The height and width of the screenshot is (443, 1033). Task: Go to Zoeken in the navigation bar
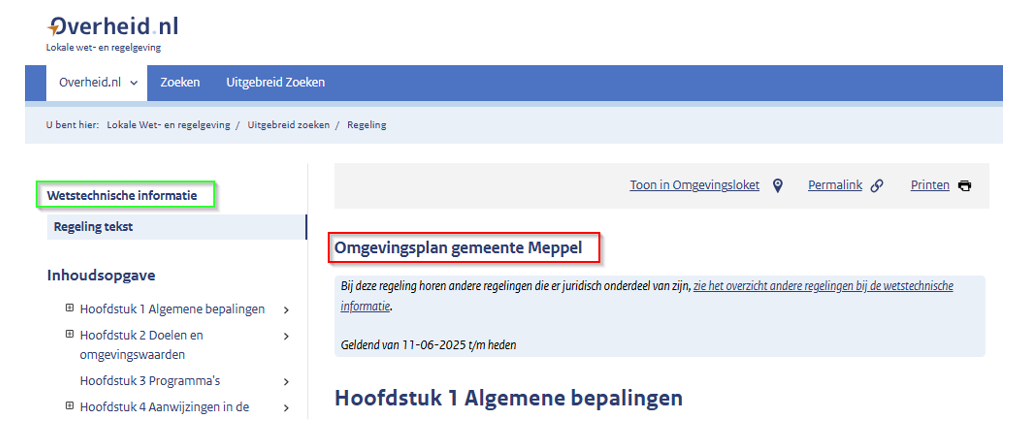point(180,83)
